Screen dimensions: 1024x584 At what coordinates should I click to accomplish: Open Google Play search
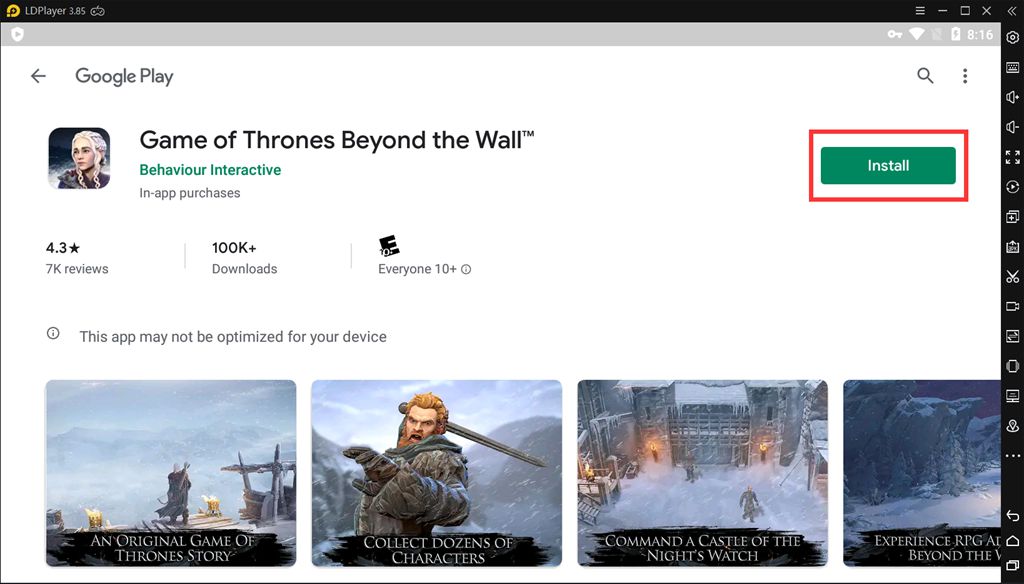(x=925, y=76)
